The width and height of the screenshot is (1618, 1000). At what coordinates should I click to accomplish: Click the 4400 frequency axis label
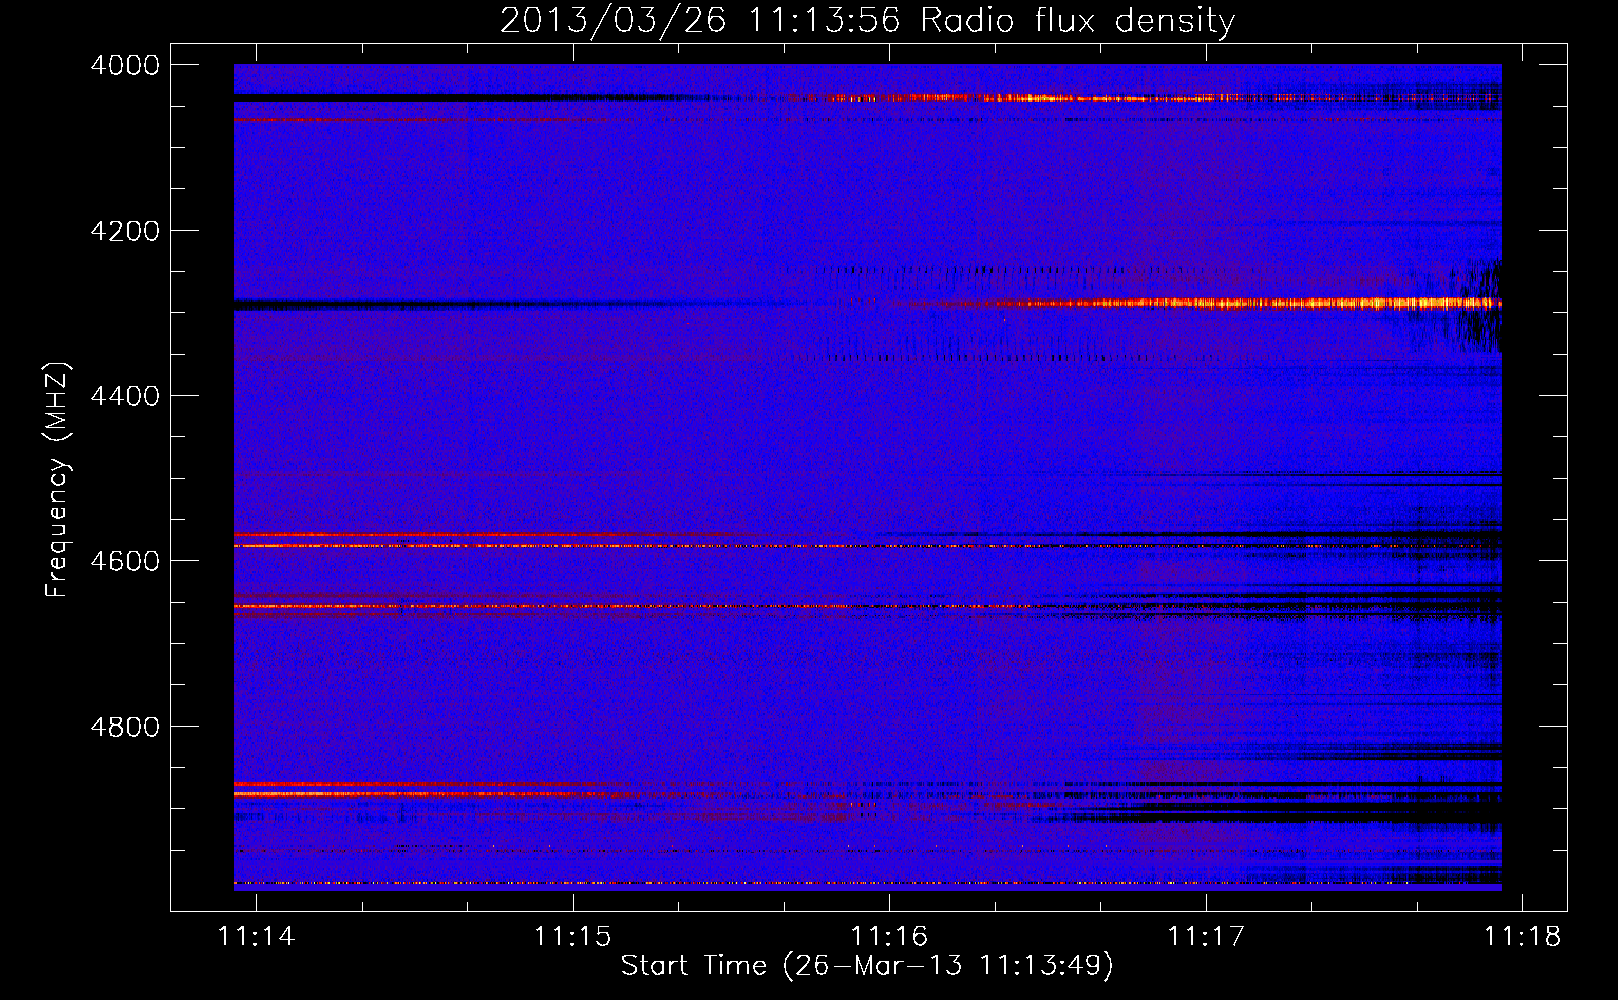pyautogui.click(x=125, y=396)
